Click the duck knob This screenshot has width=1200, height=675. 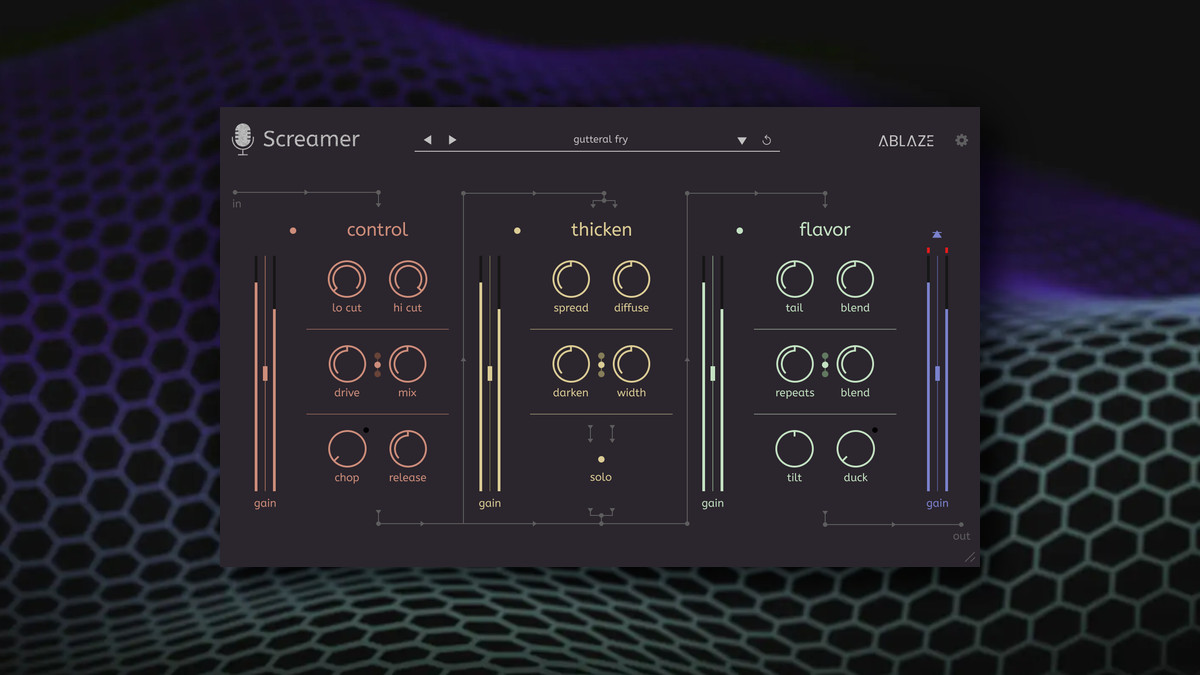click(x=855, y=449)
